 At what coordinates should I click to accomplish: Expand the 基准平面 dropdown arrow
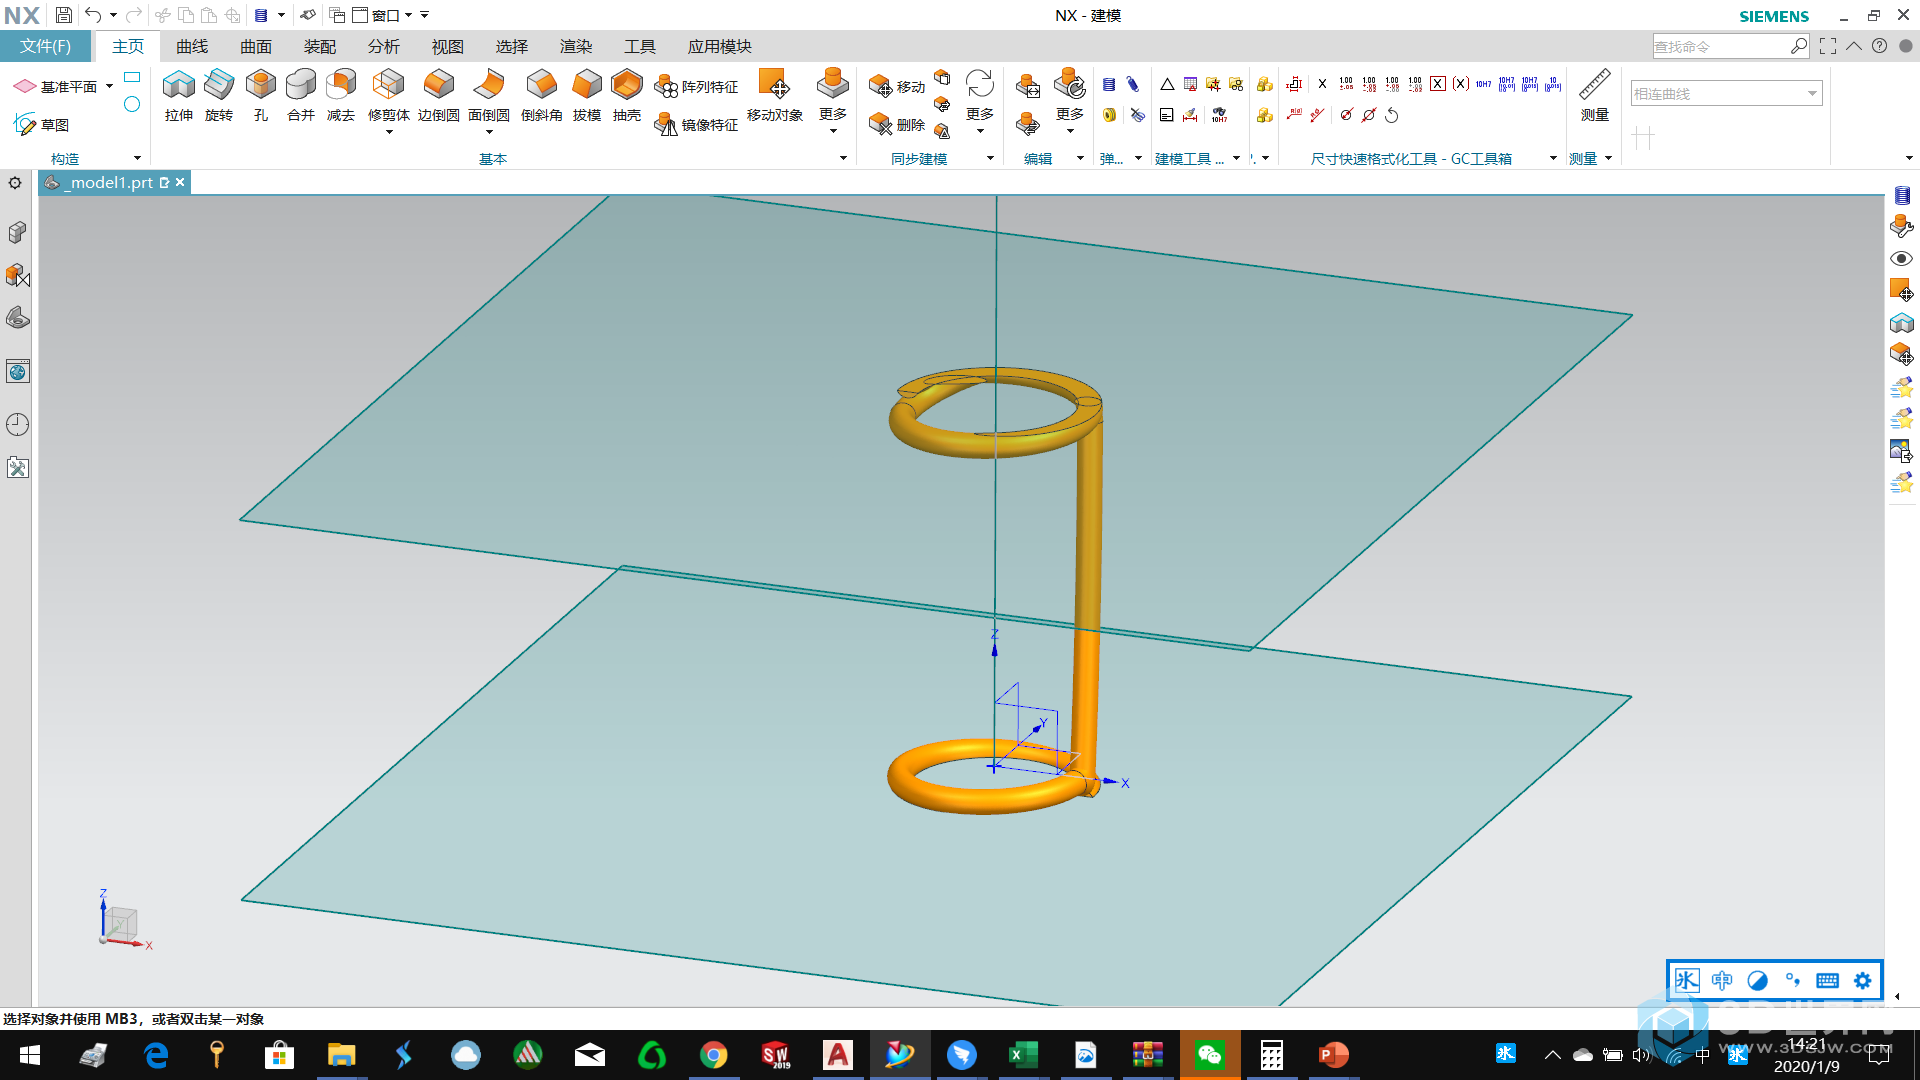(109, 87)
